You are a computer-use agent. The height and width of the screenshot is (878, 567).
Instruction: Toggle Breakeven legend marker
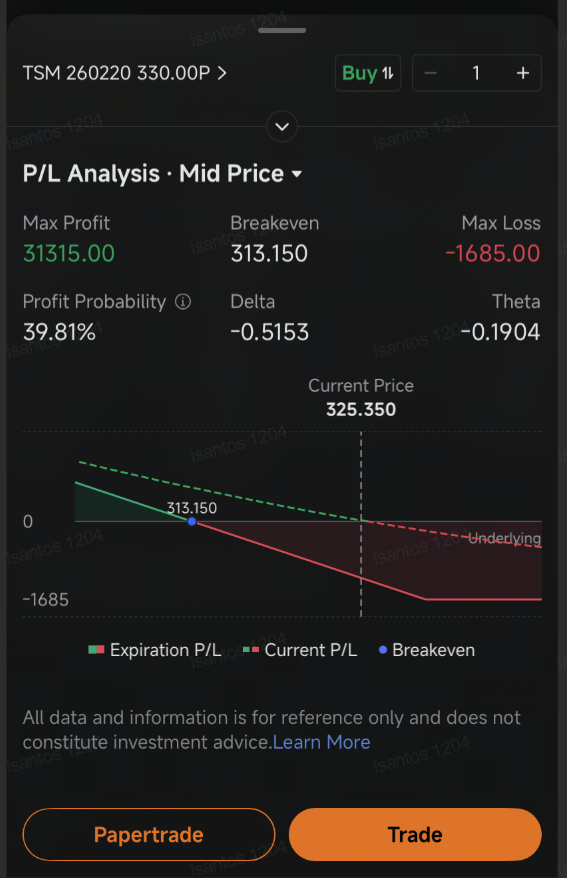pos(427,650)
